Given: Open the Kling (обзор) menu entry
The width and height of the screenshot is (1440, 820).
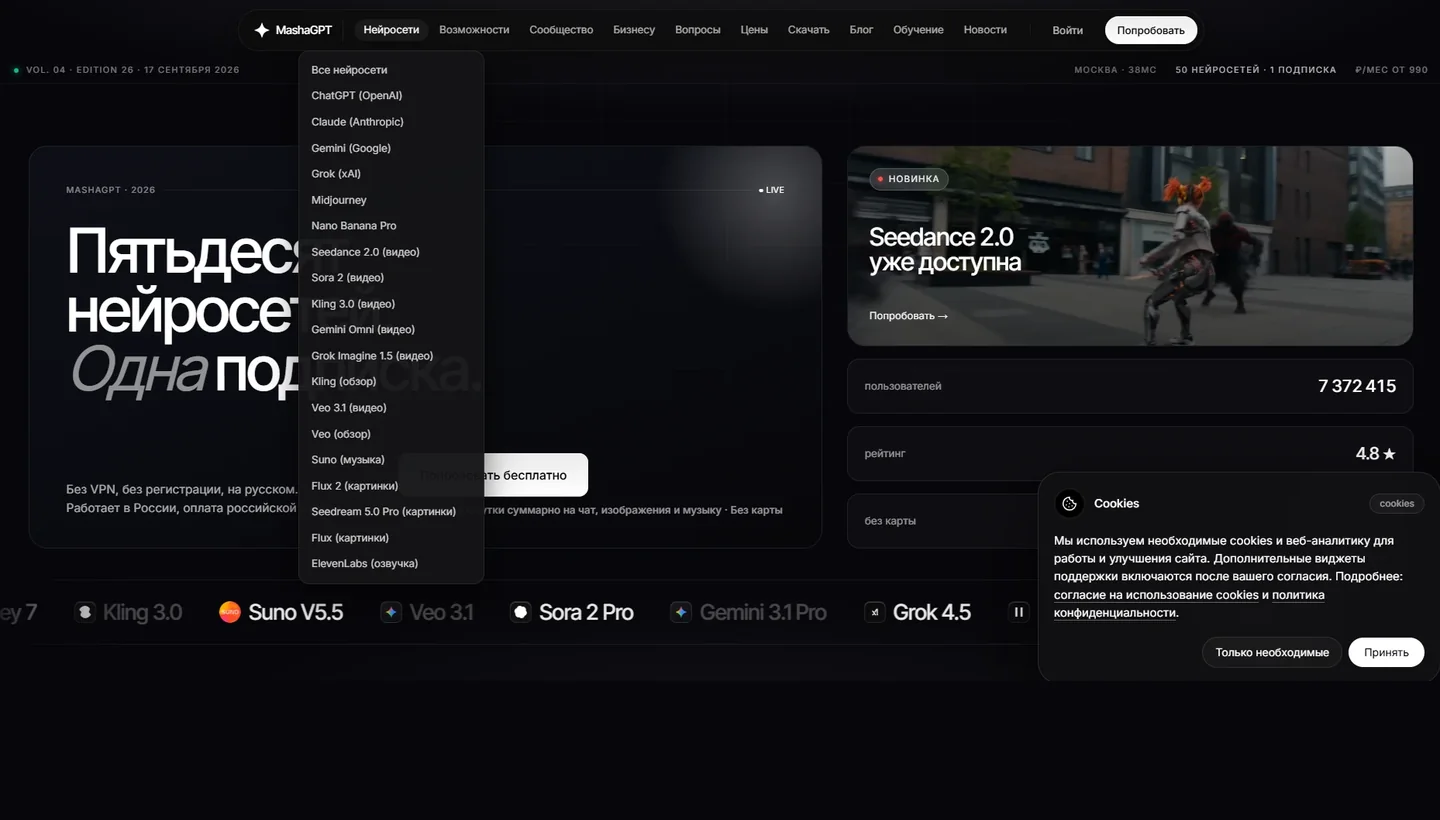Looking at the screenshot, I should (x=391, y=382).
